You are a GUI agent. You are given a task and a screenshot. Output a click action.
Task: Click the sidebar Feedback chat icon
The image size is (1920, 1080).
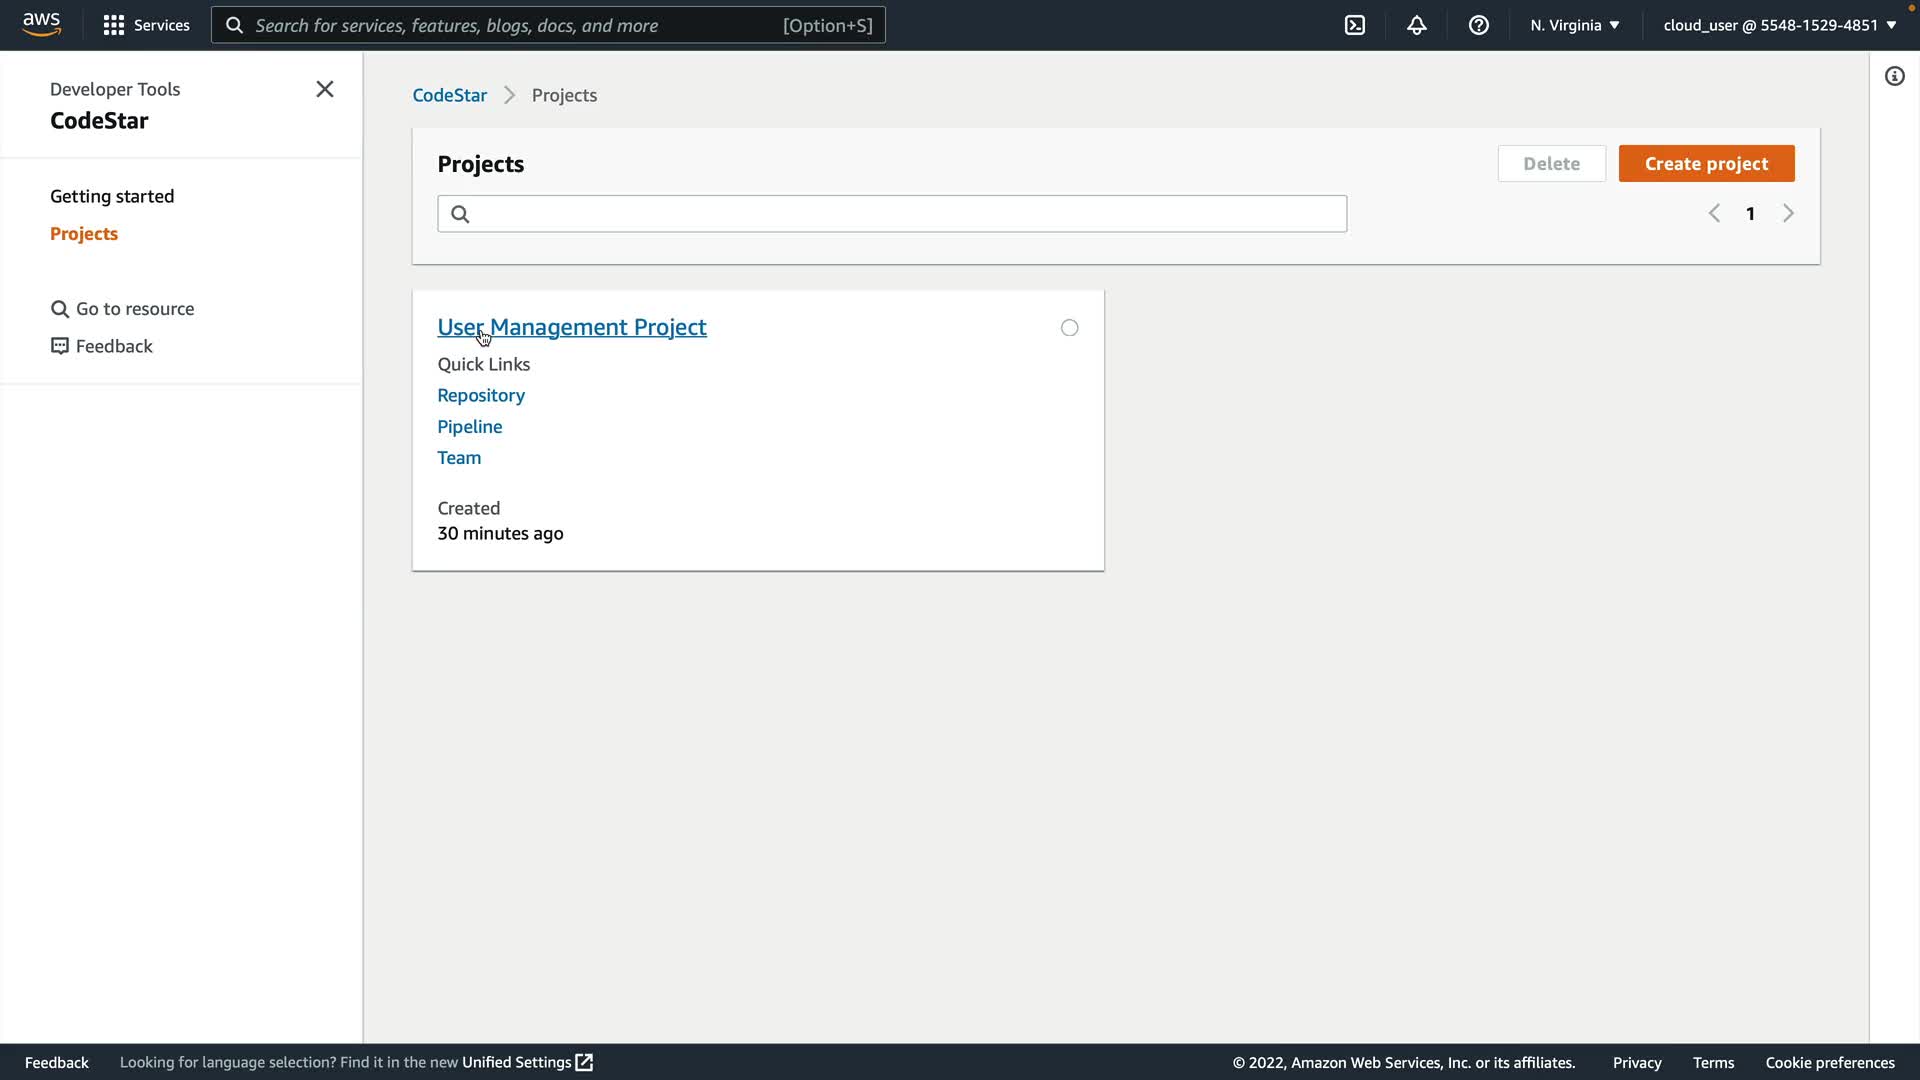pos(60,346)
